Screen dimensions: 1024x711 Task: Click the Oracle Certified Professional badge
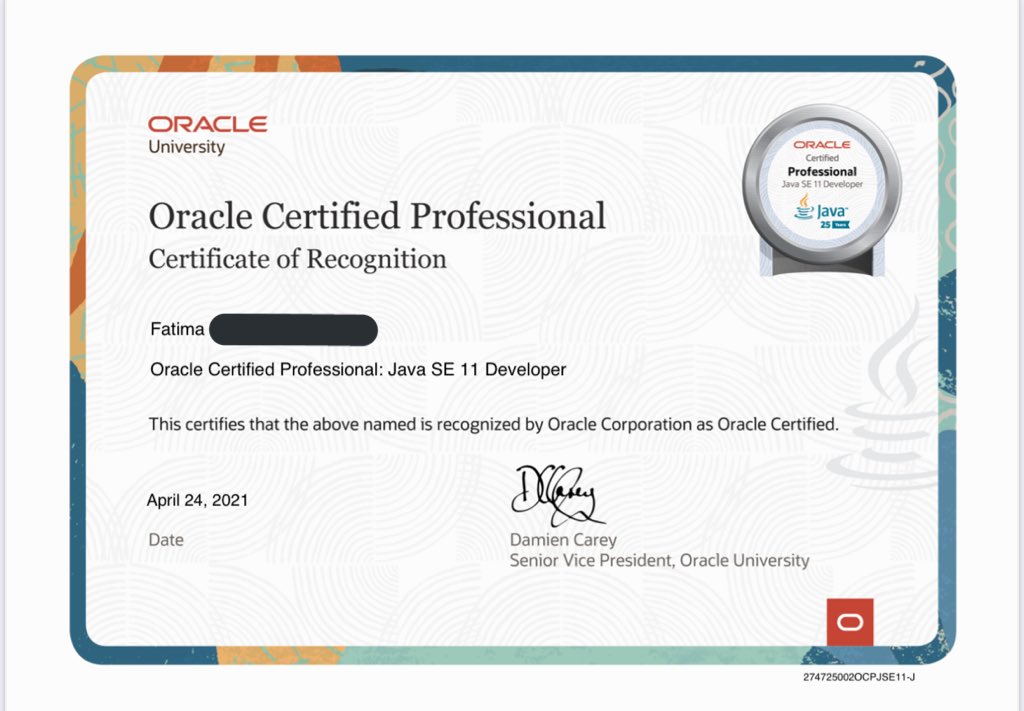(822, 191)
